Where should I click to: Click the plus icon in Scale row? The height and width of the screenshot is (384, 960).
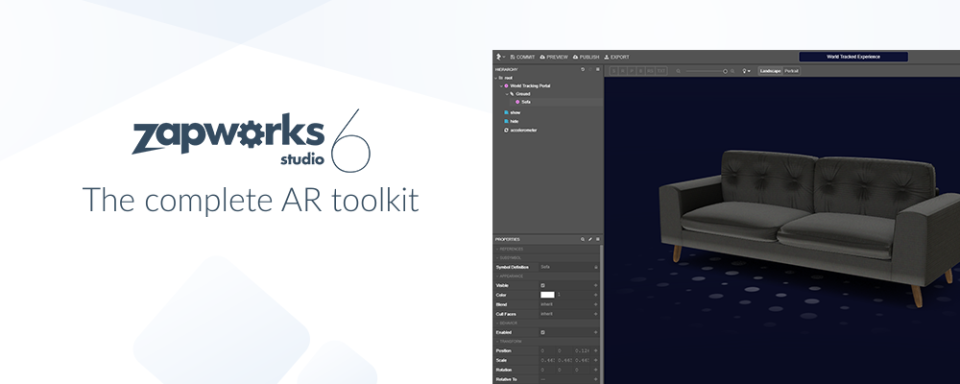(x=596, y=360)
